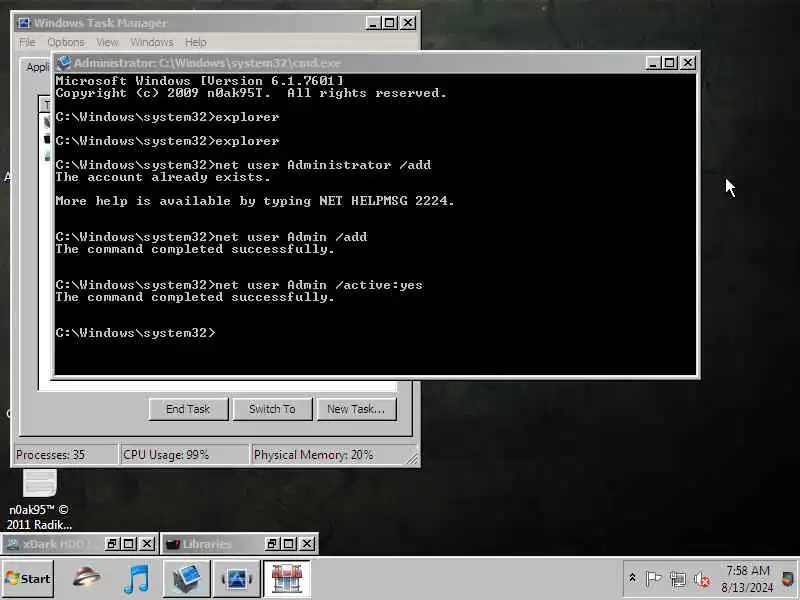Click "The account already exists." output line
The image size is (800, 600).
point(163,177)
